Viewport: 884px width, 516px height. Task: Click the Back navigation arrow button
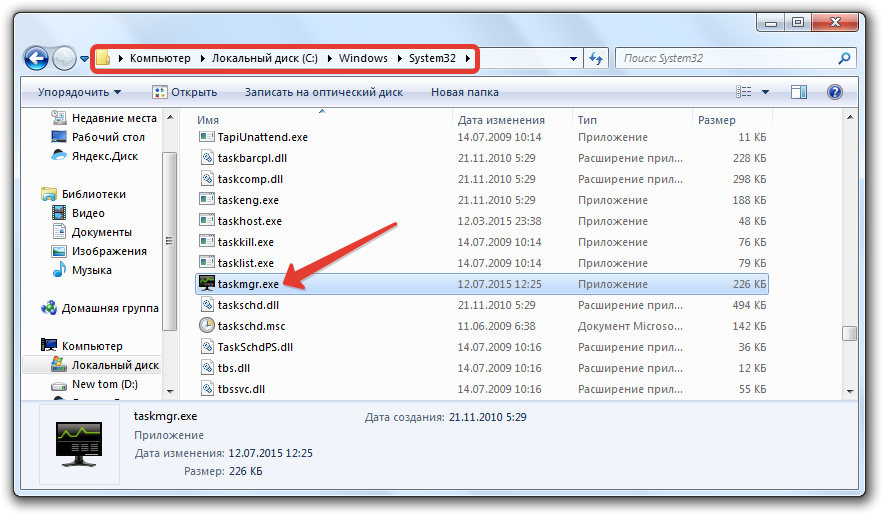pyautogui.click(x=37, y=58)
